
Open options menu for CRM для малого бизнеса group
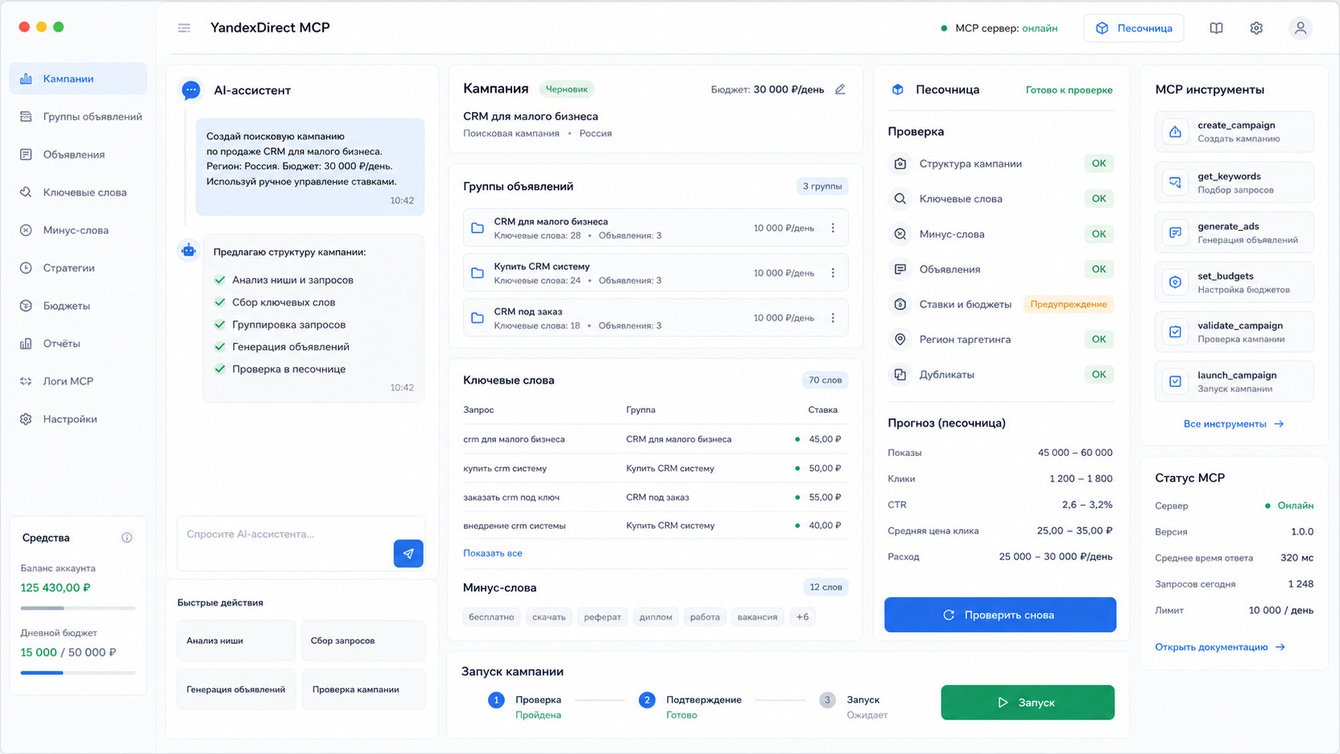tap(833, 228)
